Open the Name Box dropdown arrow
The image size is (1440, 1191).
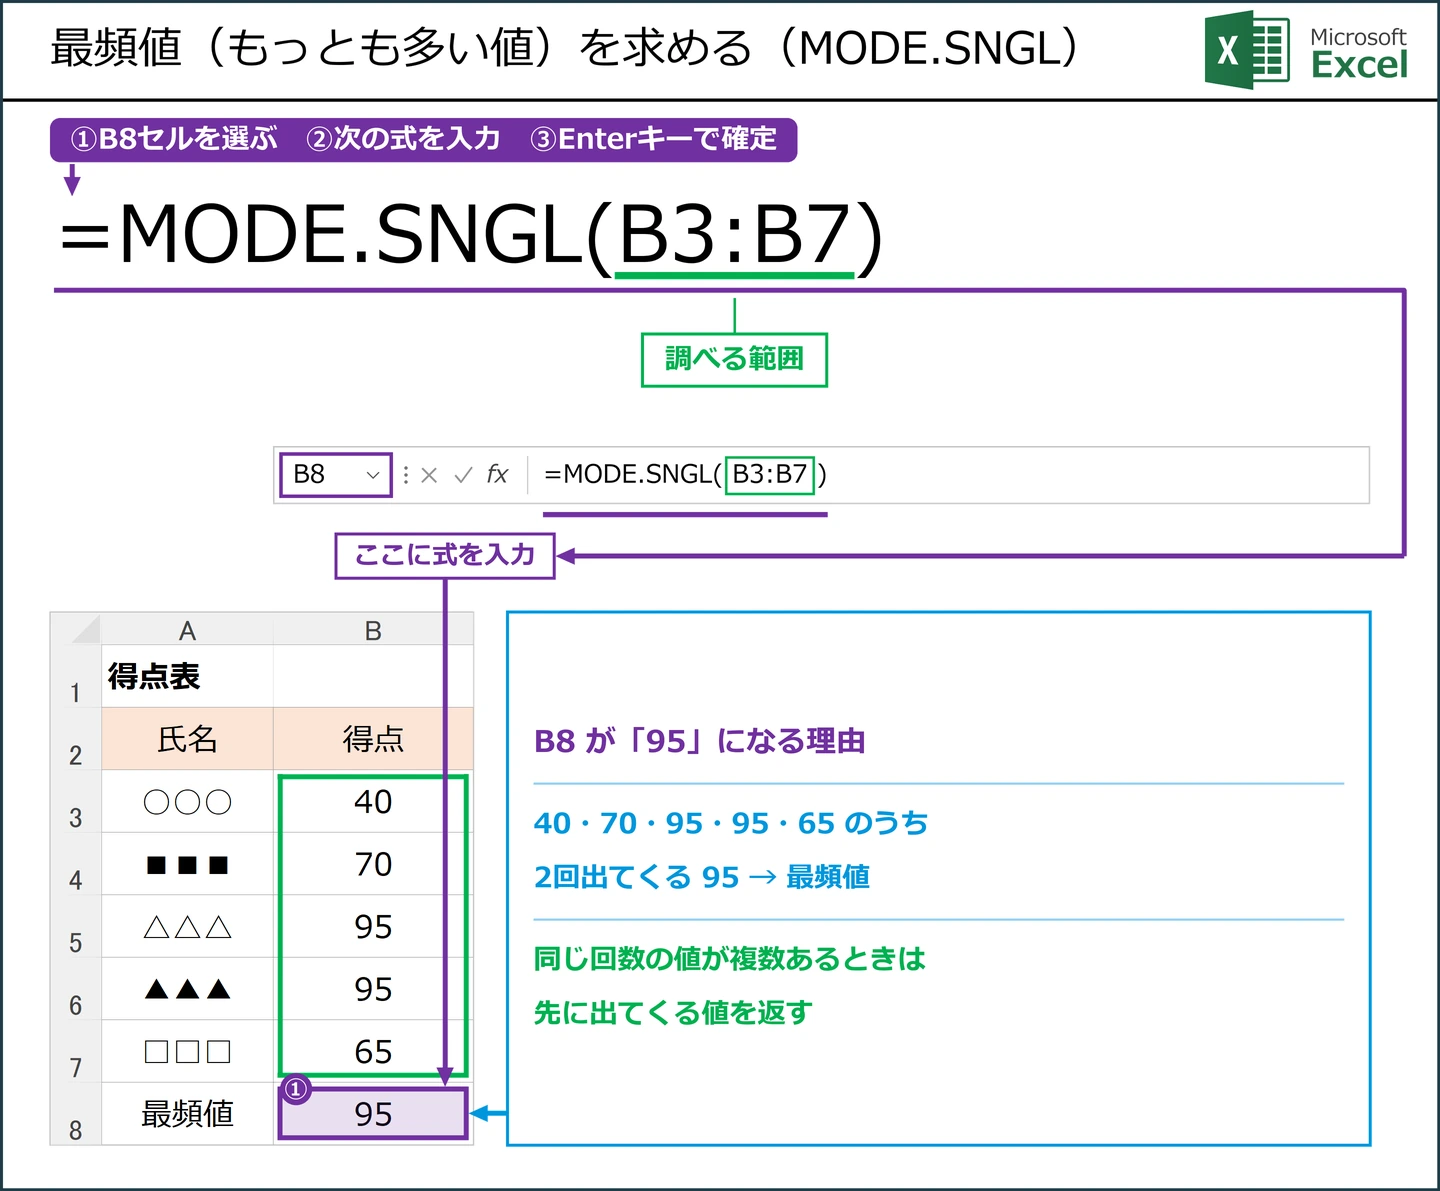(x=373, y=475)
